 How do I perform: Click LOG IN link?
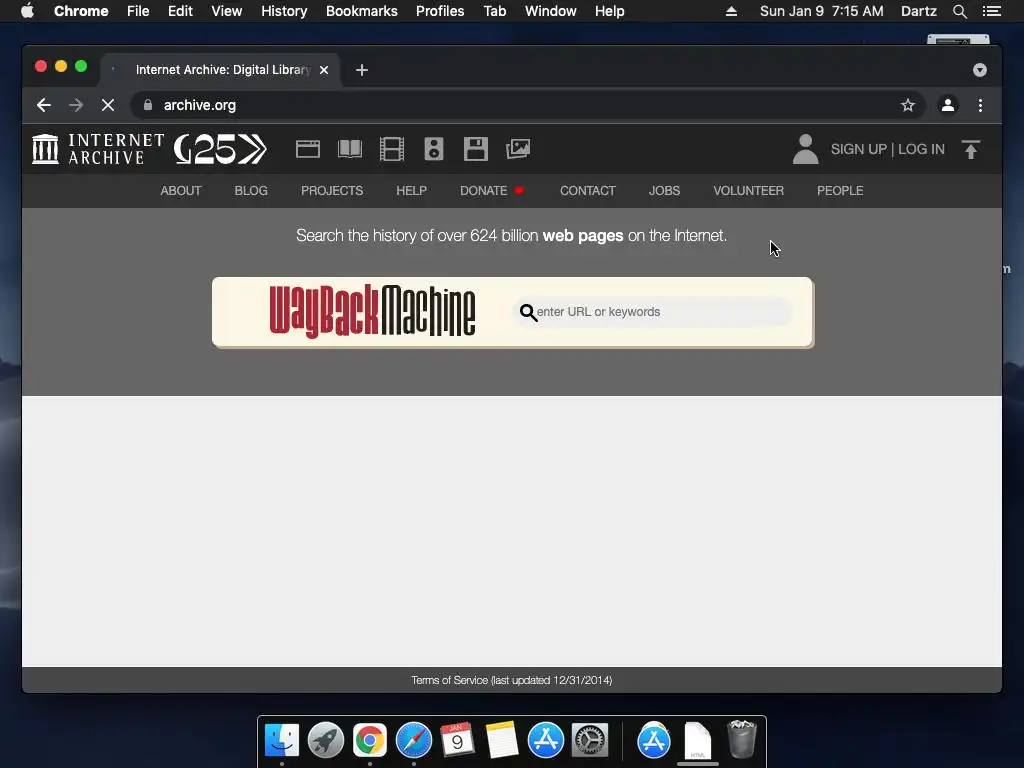coord(921,149)
